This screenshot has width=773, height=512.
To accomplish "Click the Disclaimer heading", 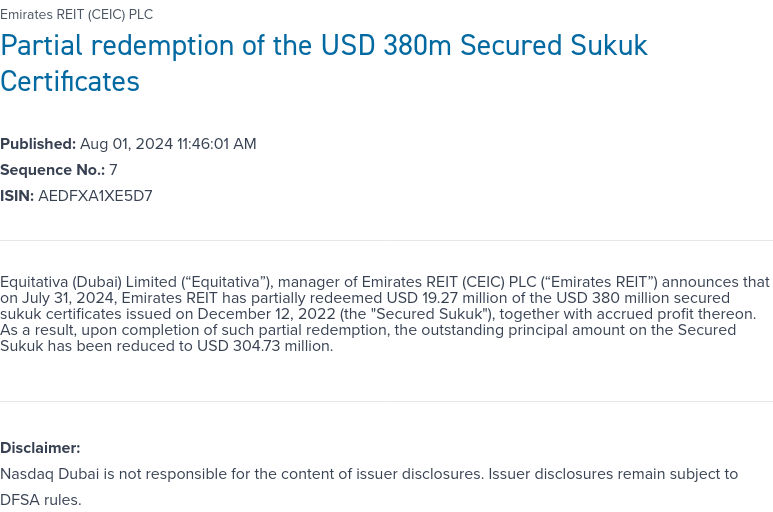I will [x=40, y=448].
